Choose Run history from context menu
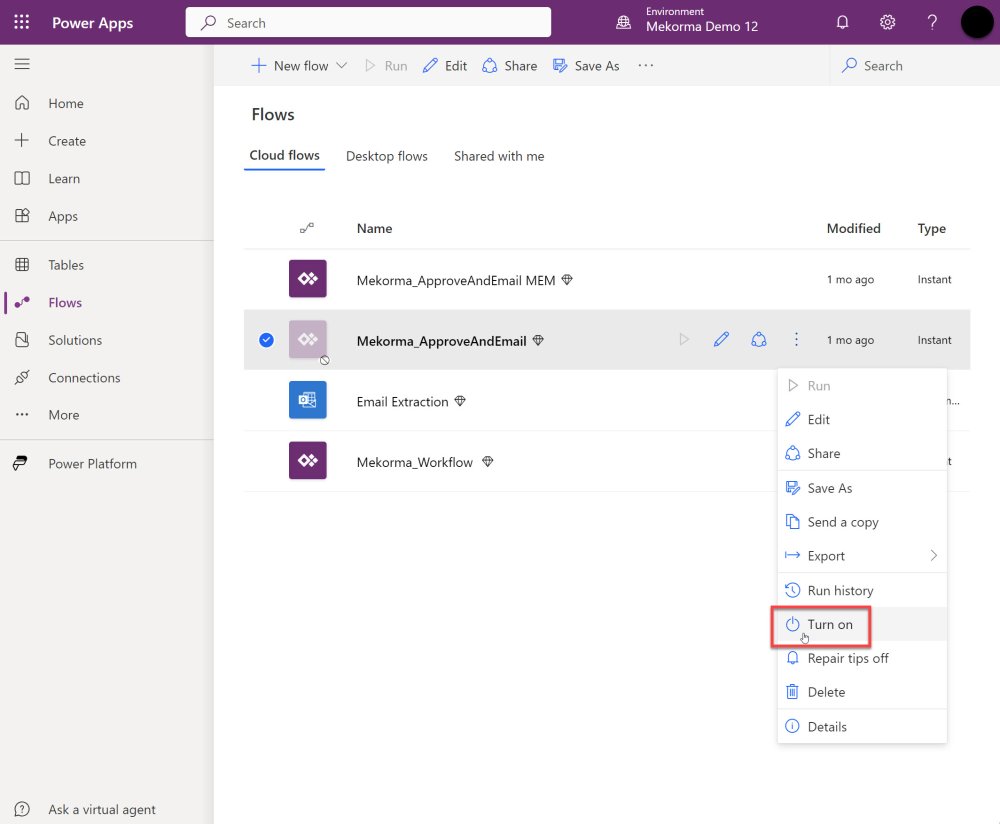This screenshot has height=824, width=1000. (x=862, y=591)
